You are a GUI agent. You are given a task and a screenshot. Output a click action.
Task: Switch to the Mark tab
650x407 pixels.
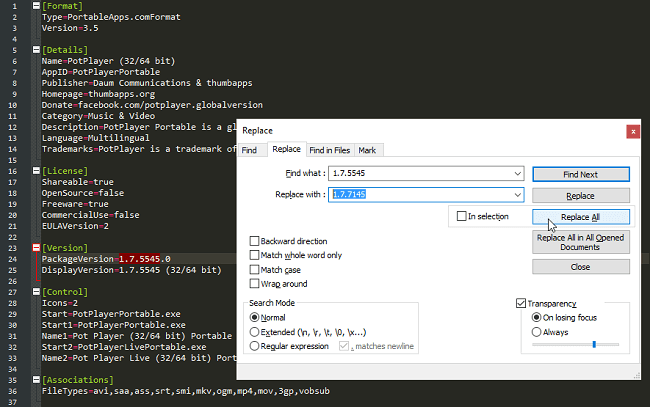(x=367, y=150)
